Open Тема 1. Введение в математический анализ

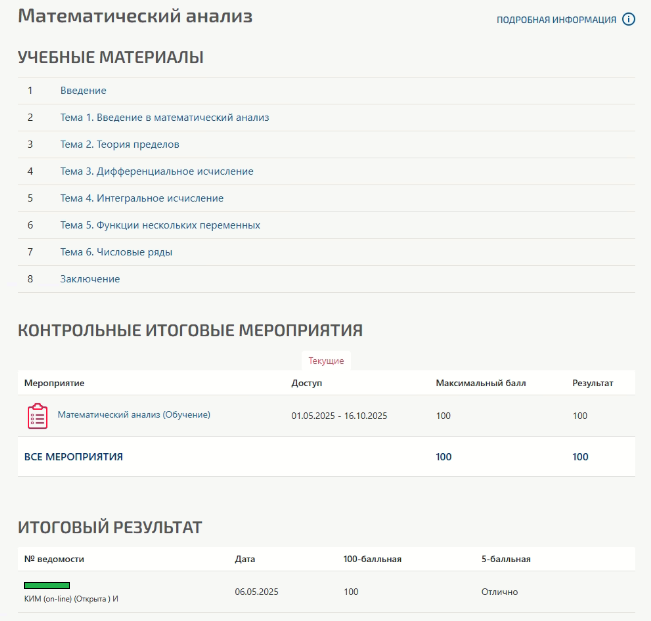(164, 118)
